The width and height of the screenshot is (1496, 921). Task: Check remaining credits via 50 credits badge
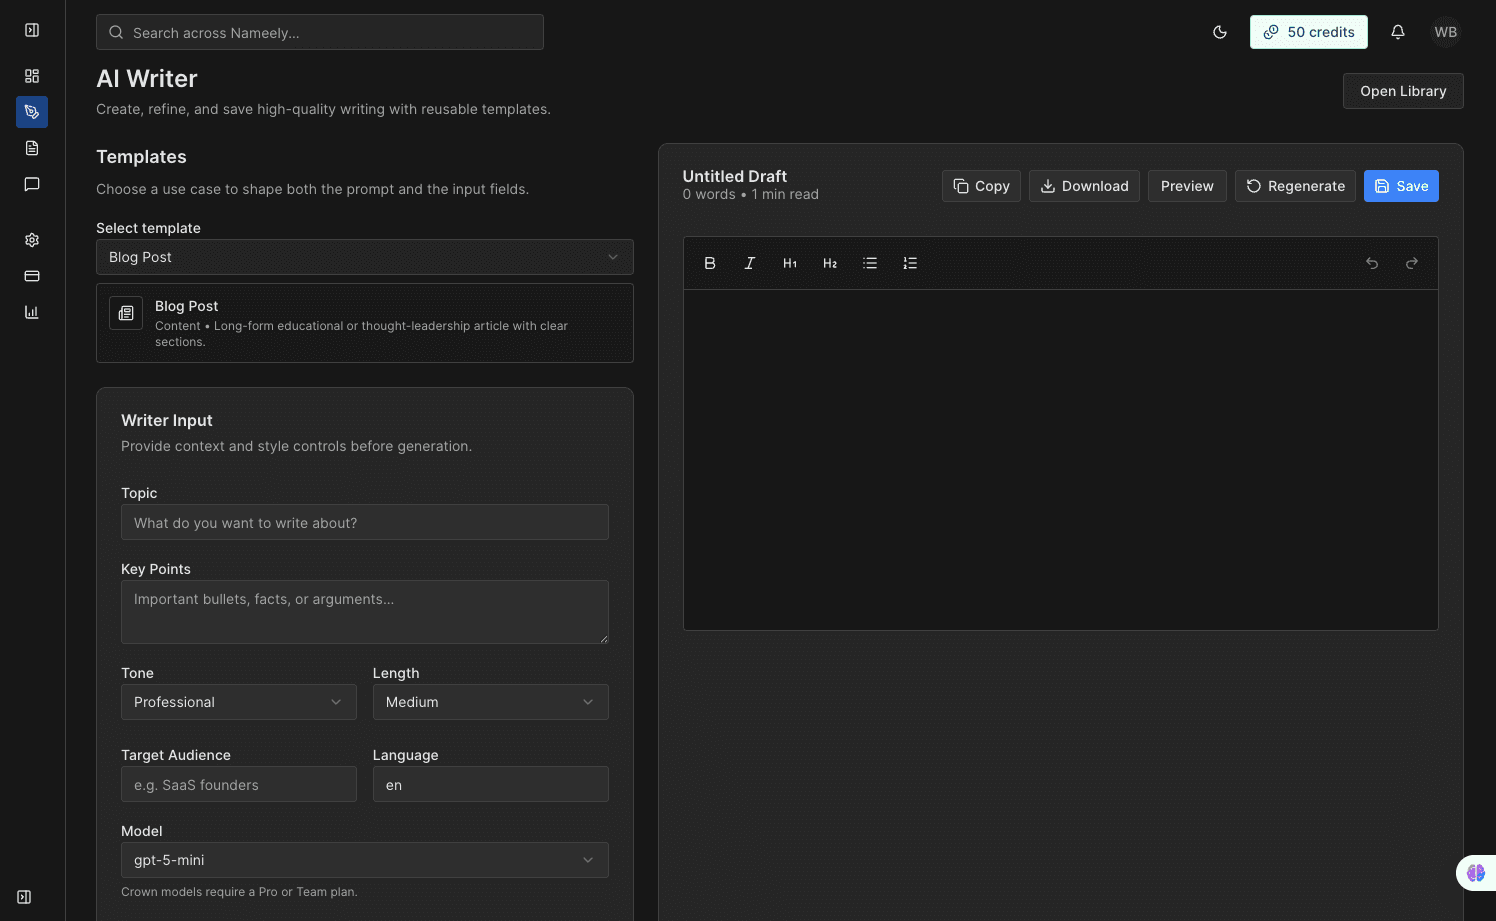pos(1308,31)
